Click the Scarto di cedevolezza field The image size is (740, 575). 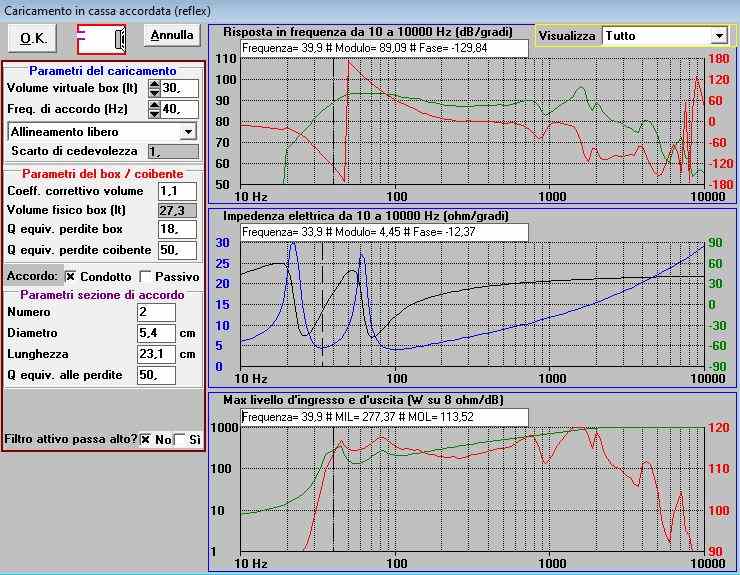(173, 152)
